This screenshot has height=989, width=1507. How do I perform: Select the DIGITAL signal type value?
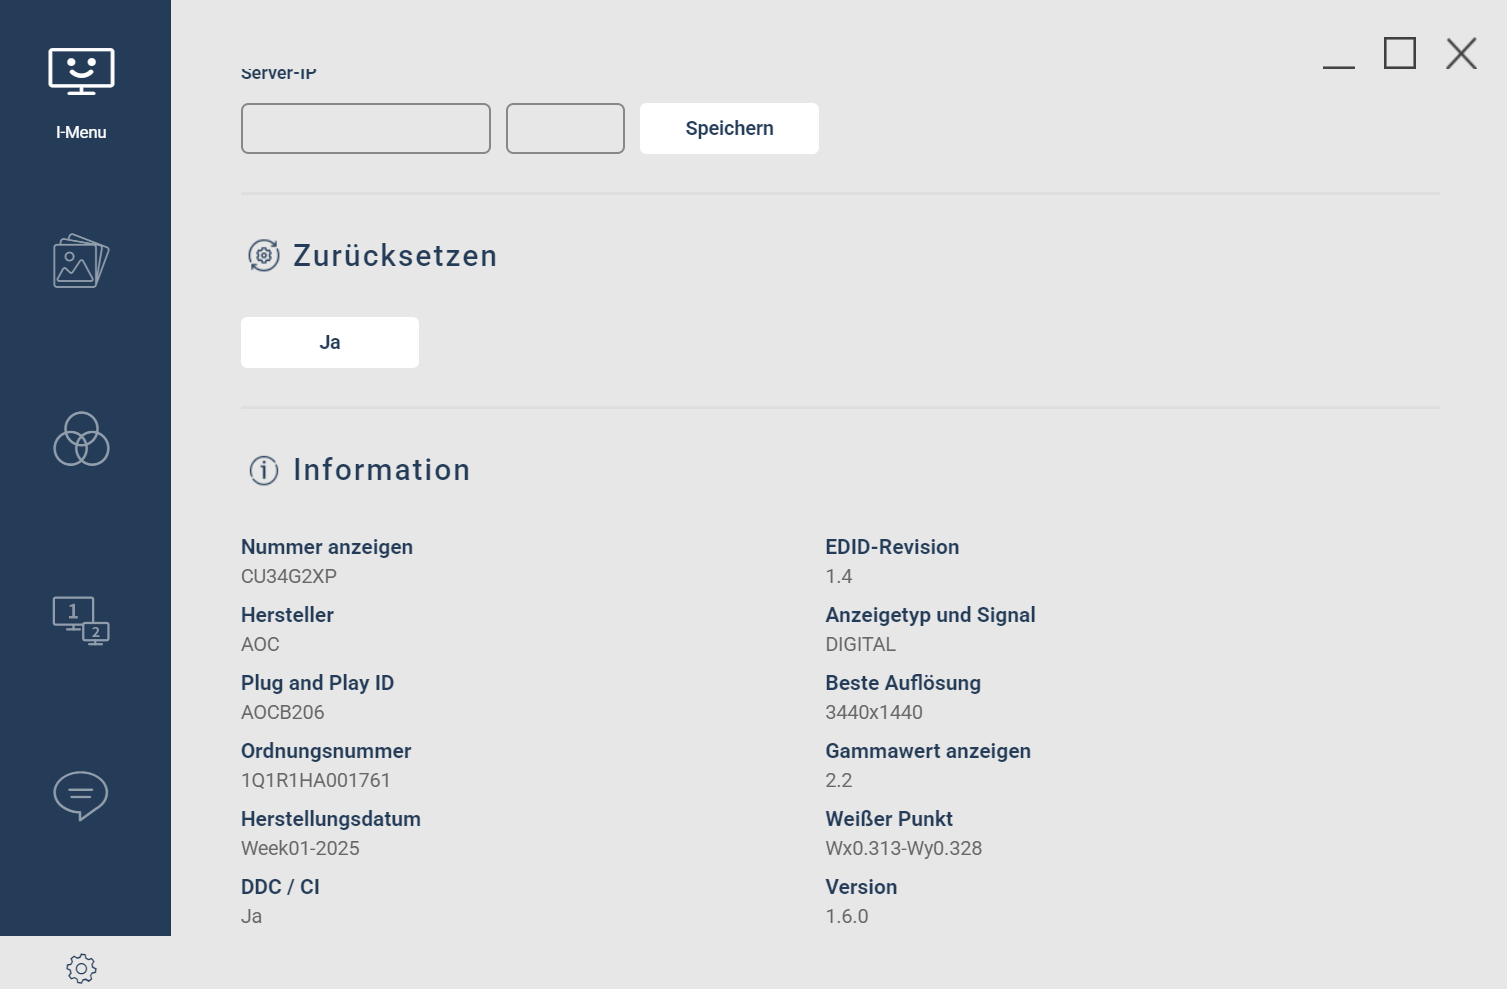point(861,644)
